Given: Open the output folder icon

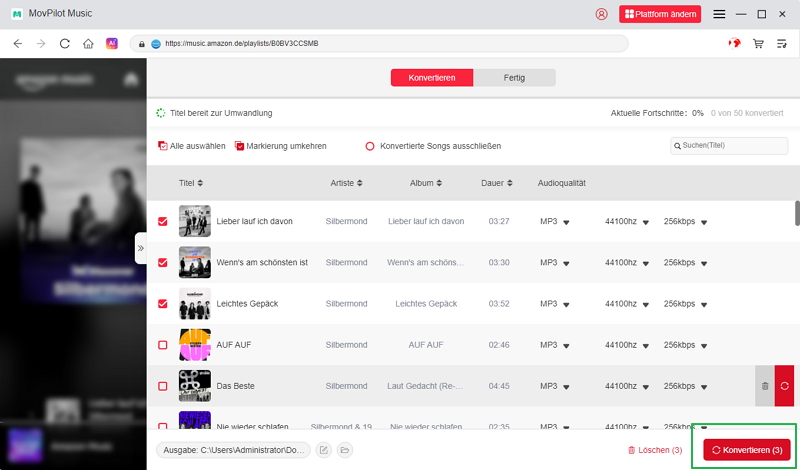Looking at the screenshot, I should (x=345, y=451).
